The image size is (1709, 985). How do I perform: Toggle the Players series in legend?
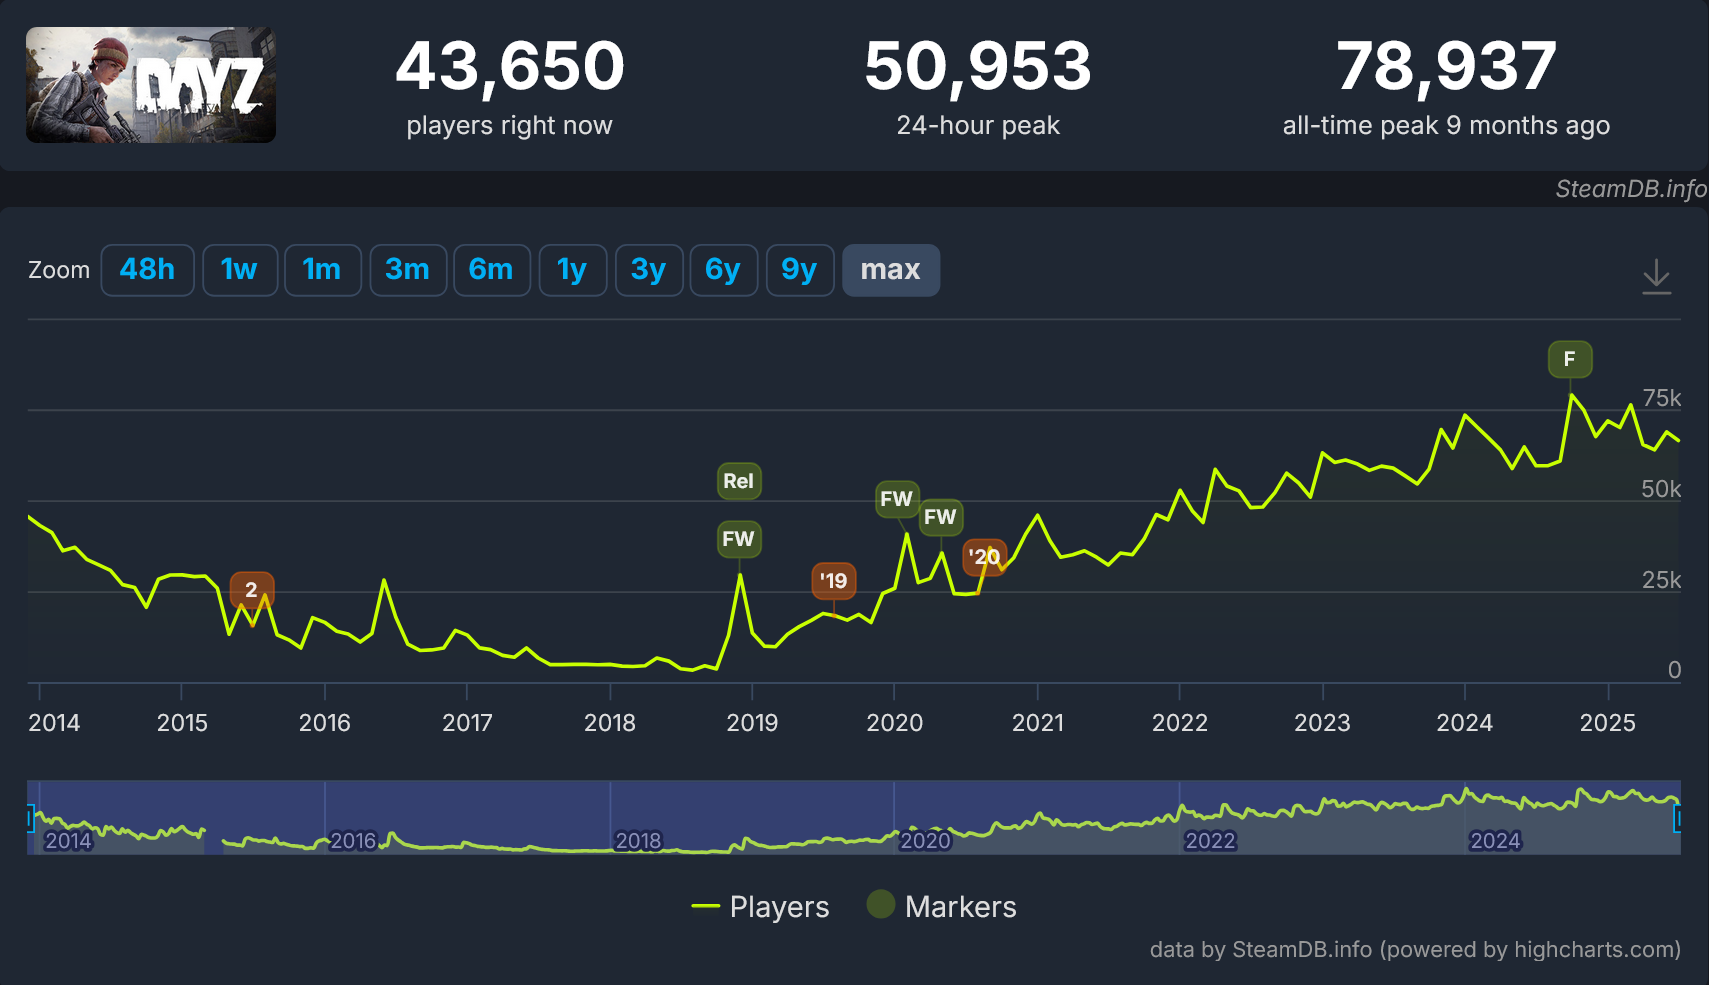[760, 907]
